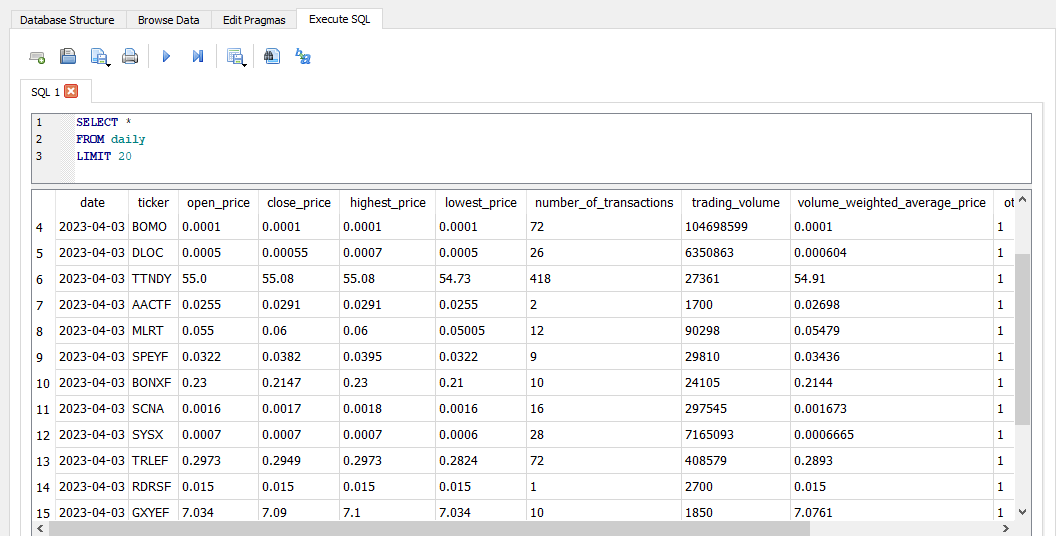Switch to the Database Structure tab
1056x536 pixels.
pyautogui.click(x=67, y=20)
